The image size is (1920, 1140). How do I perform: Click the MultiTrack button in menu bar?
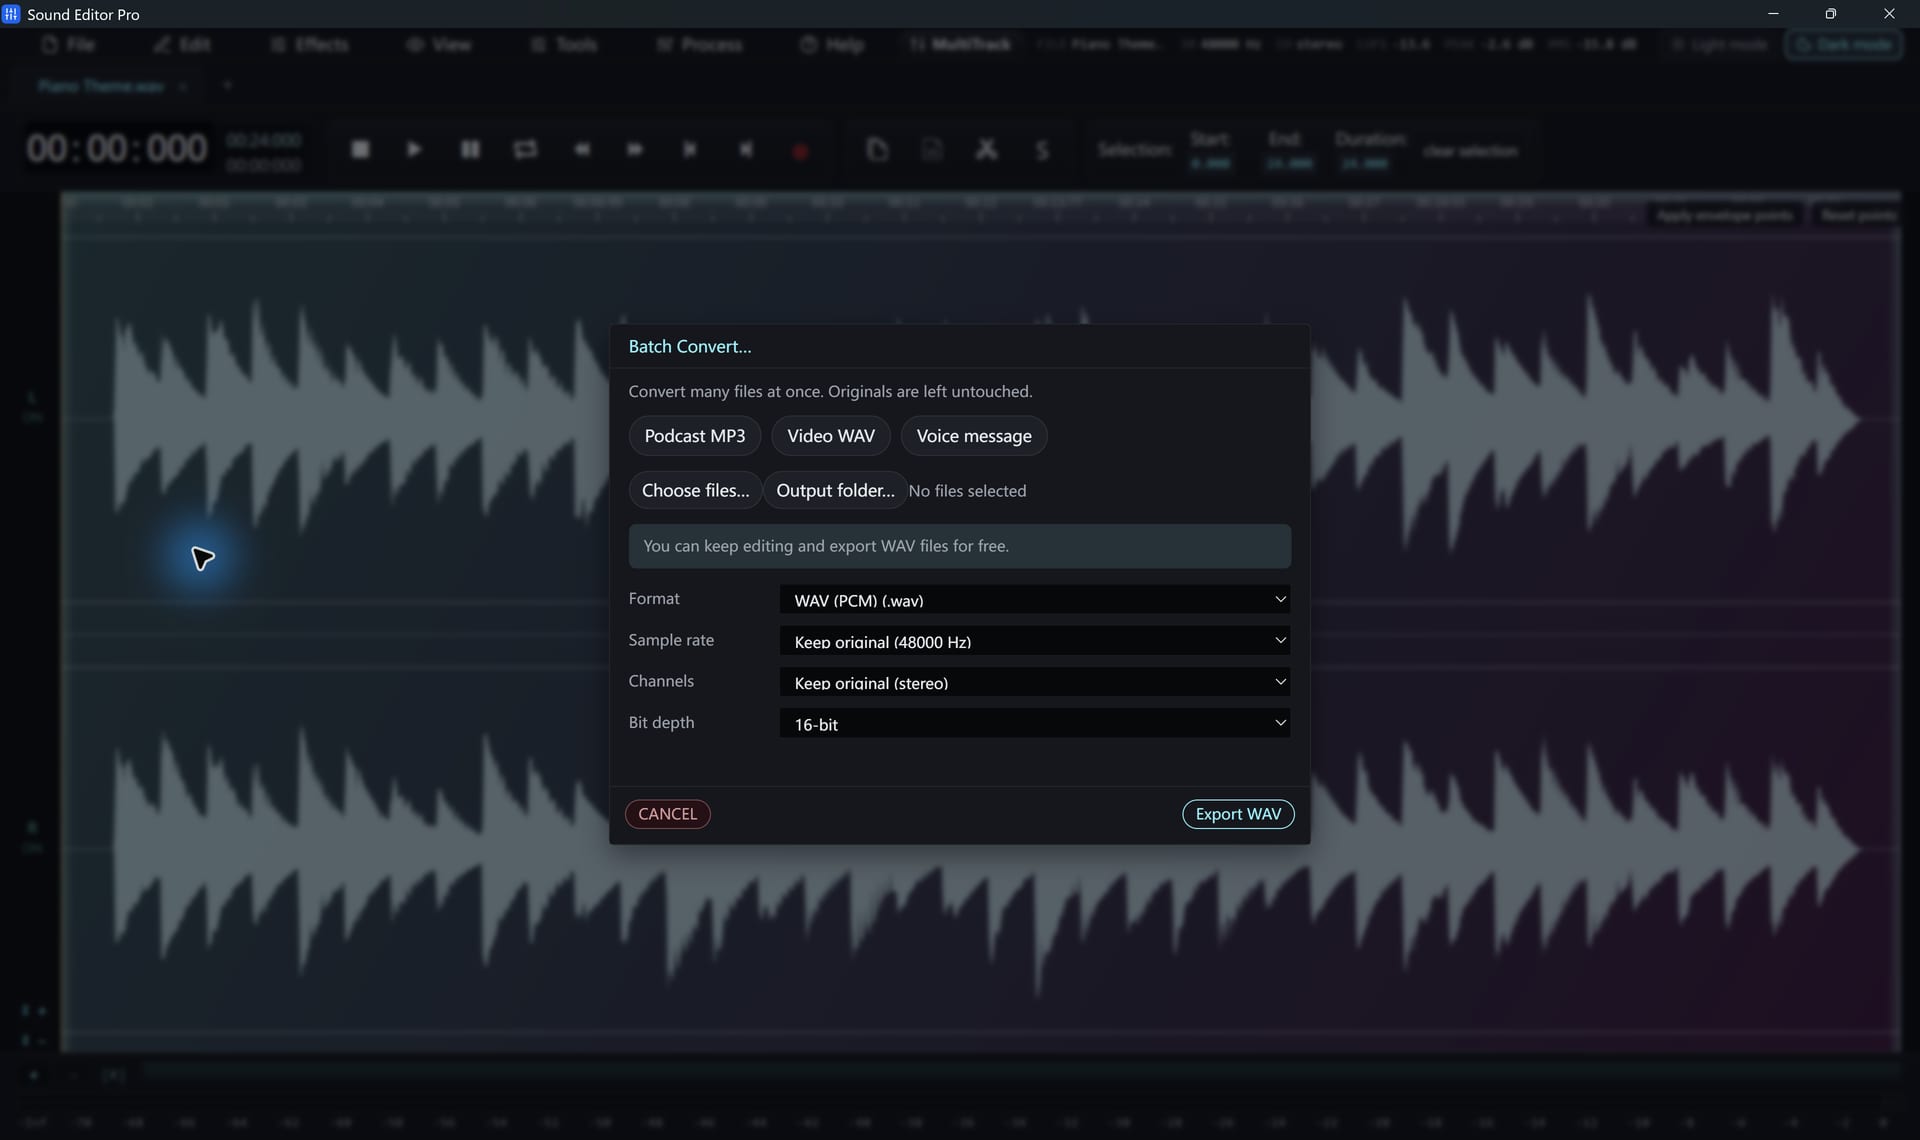(x=960, y=45)
